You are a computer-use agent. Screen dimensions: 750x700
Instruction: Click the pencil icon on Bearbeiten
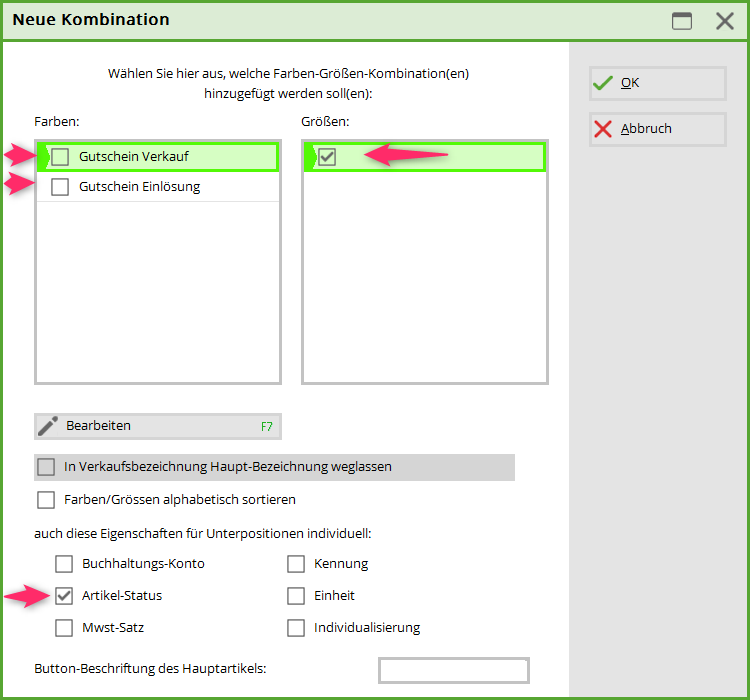[x=48, y=426]
